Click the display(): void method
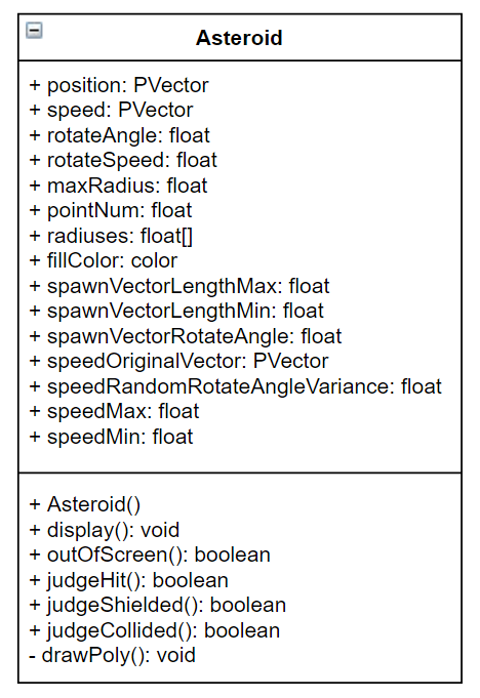This screenshot has height=698, width=480. click(x=104, y=530)
